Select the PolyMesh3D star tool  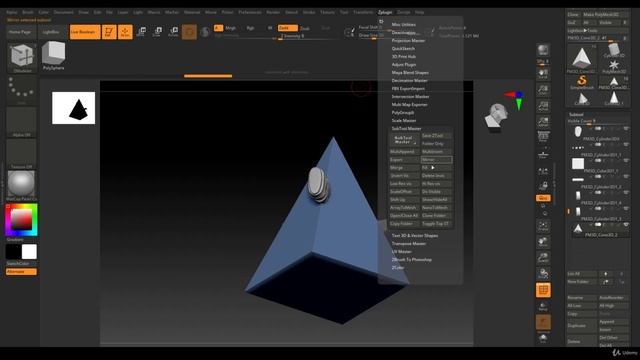click(x=614, y=67)
